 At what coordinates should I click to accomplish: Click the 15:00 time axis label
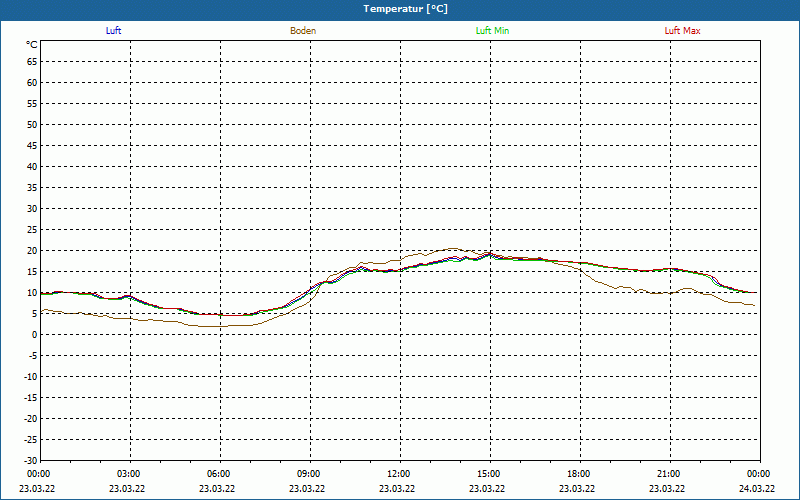[490, 474]
